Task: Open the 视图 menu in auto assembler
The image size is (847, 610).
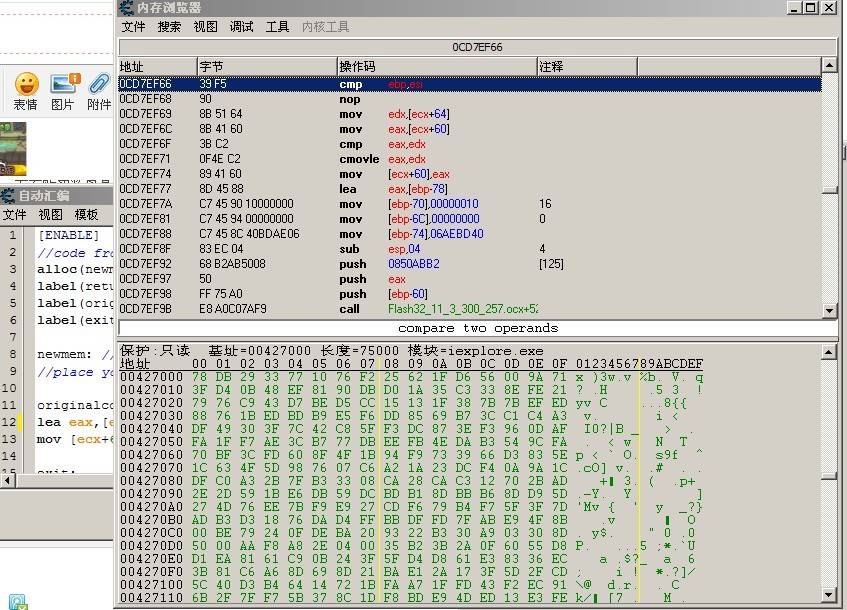Action: point(50,215)
